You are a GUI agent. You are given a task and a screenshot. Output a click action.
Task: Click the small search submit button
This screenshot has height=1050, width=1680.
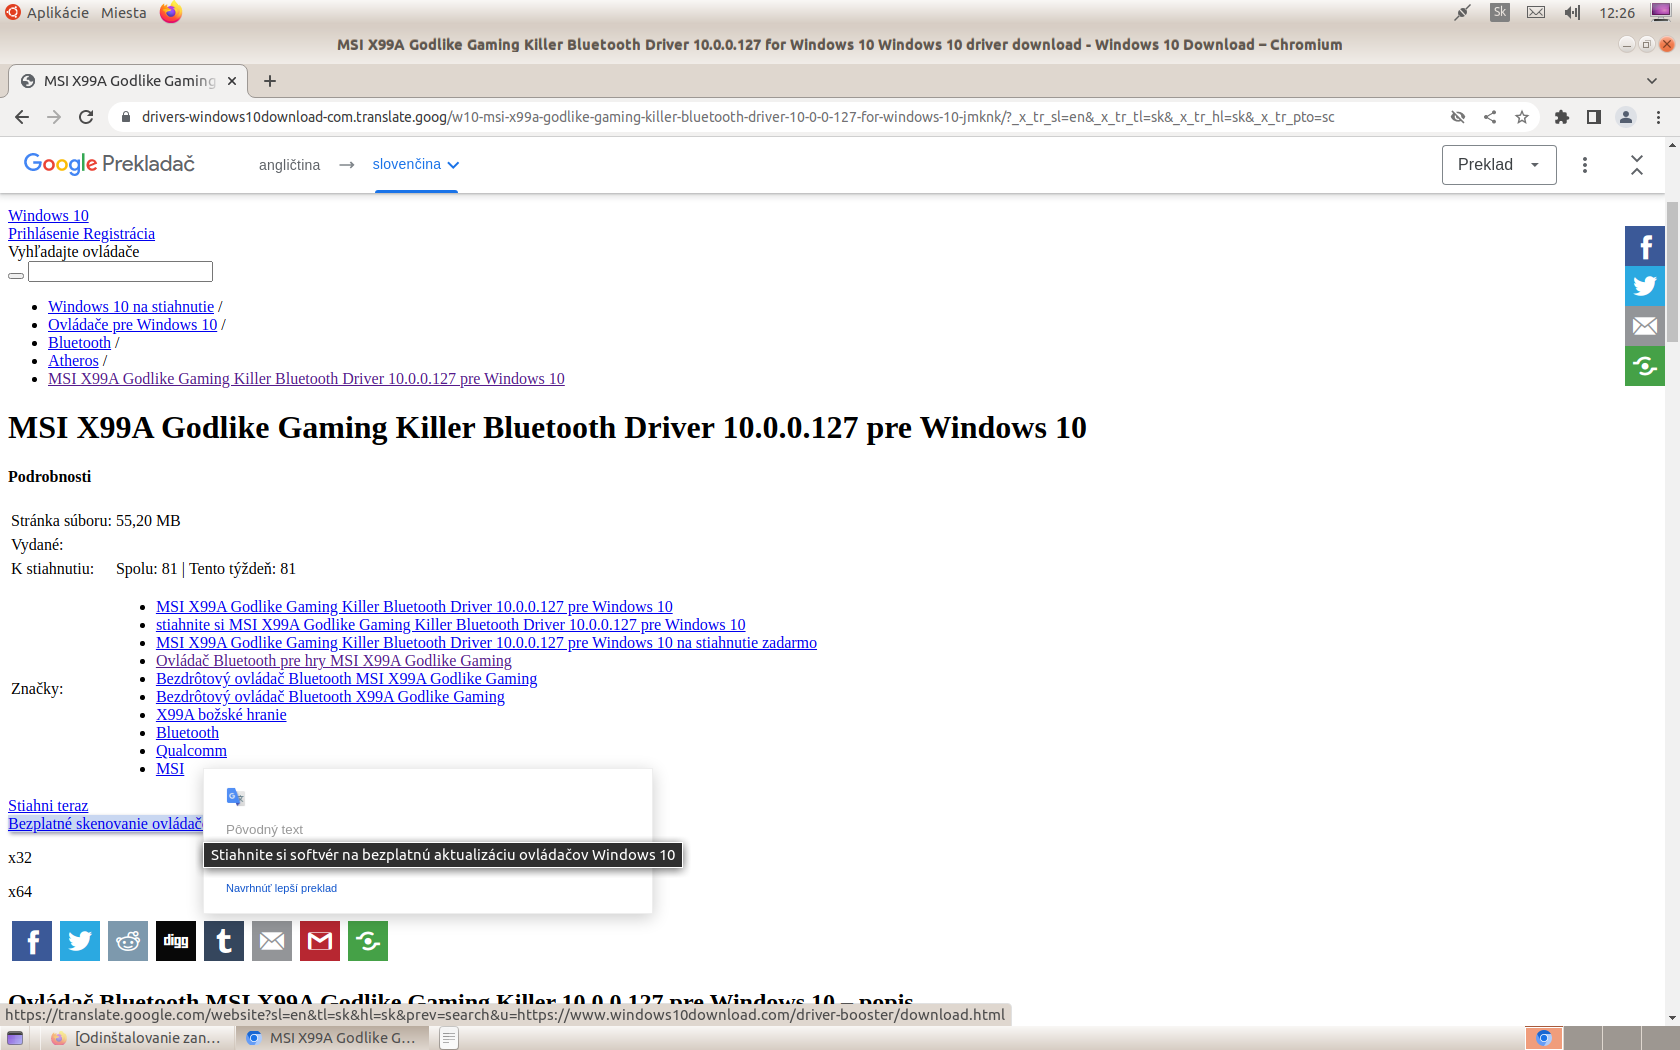click(16, 276)
